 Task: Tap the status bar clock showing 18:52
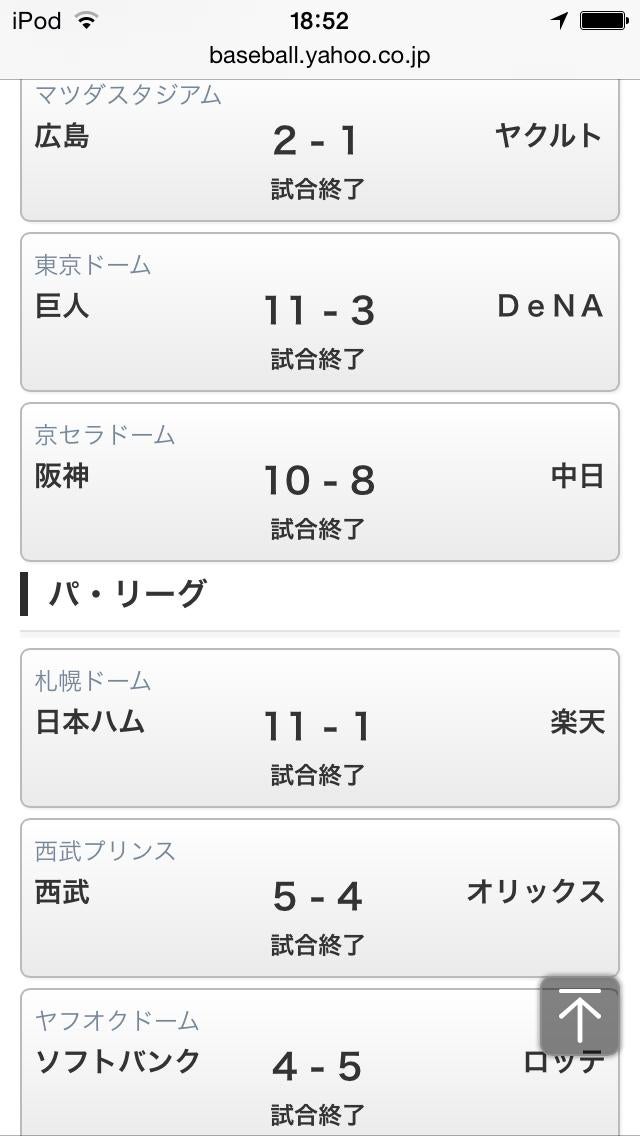click(320, 21)
